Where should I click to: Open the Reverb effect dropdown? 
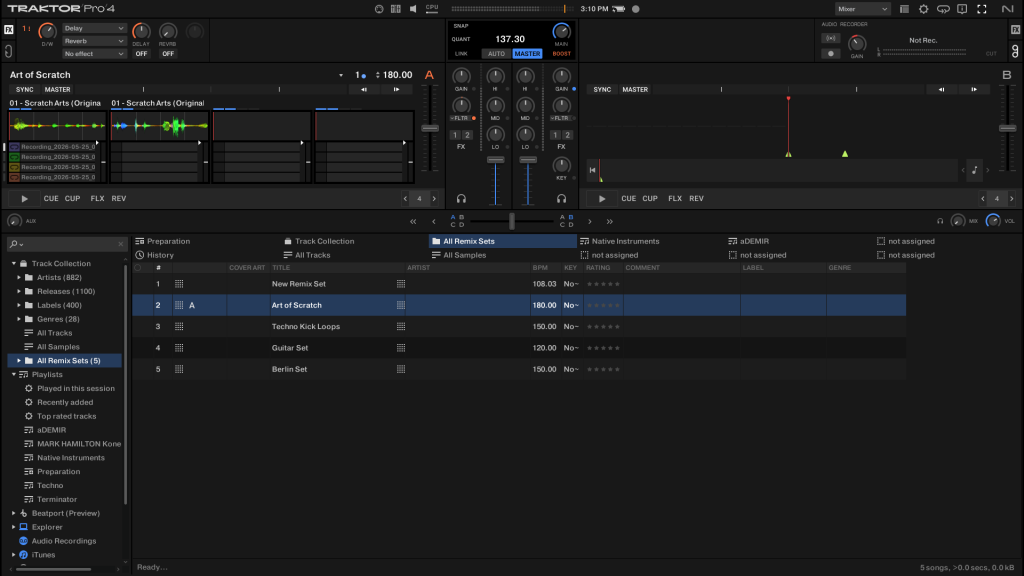(x=94, y=41)
